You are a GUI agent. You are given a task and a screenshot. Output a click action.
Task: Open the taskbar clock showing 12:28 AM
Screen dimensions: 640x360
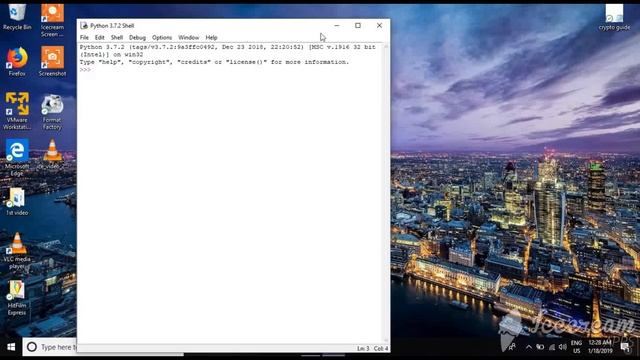pyautogui.click(x=600, y=347)
